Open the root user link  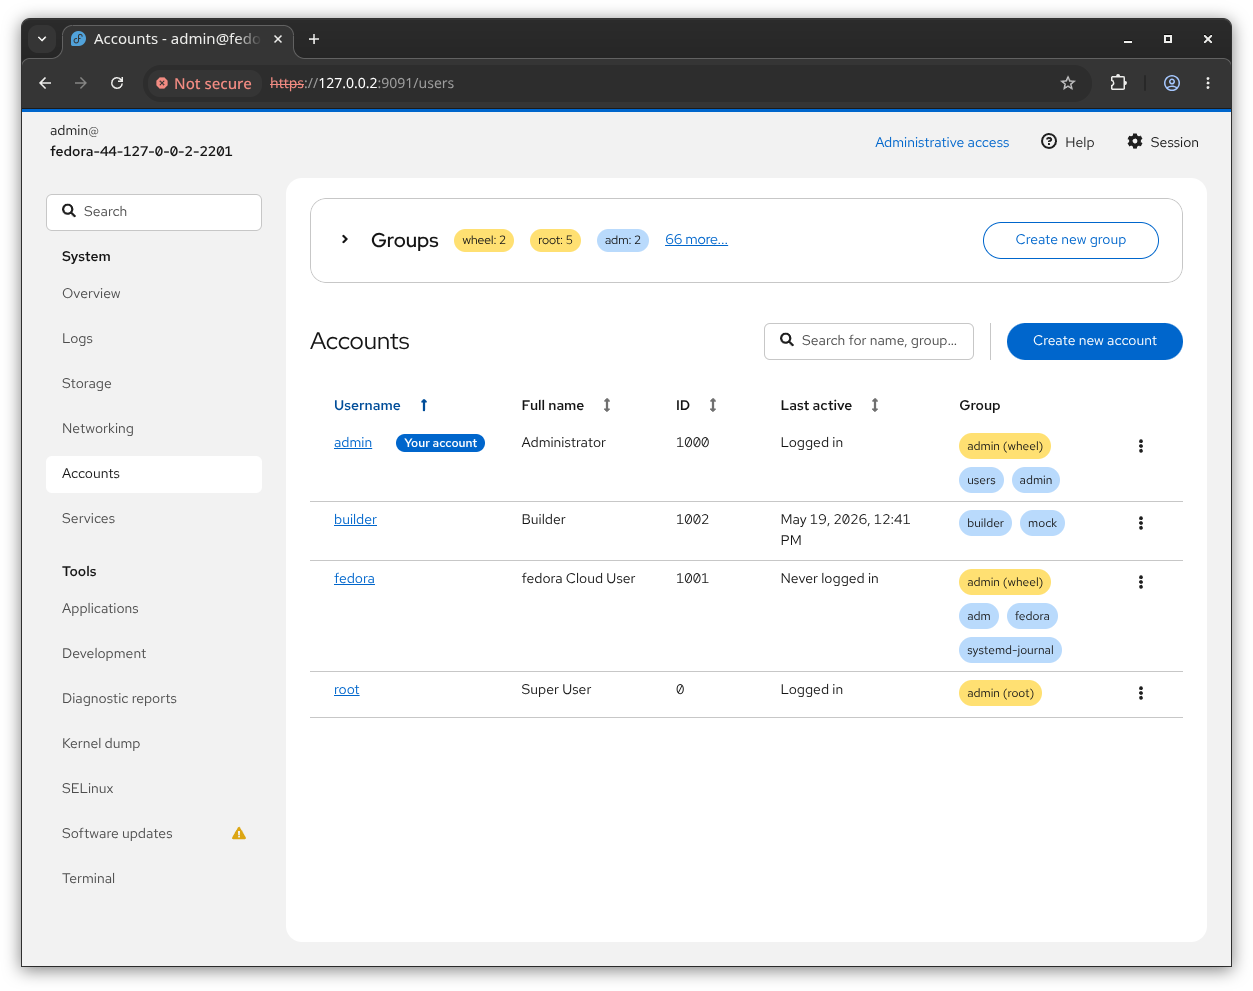pyautogui.click(x=346, y=690)
